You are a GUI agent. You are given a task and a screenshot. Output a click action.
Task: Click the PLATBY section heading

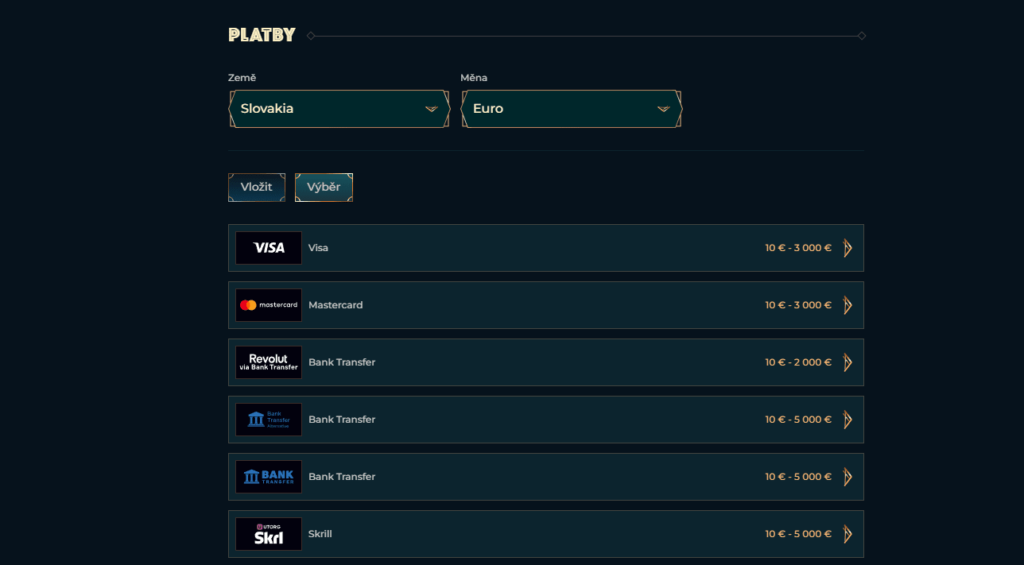pyautogui.click(x=262, y=35)
